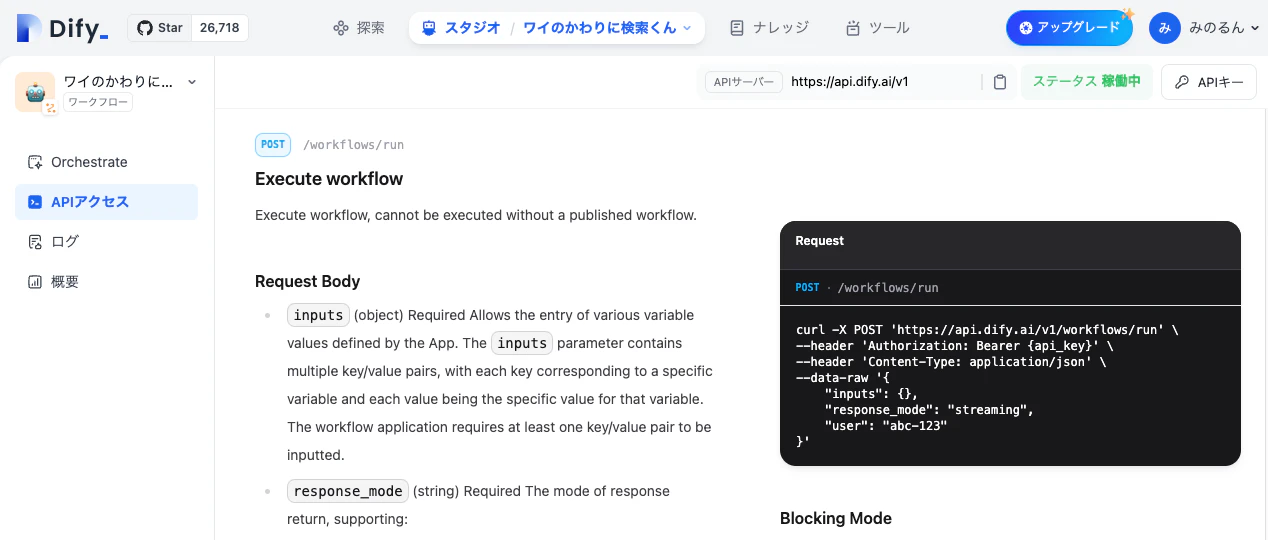This screenshot has width=1268, height=540.
Task: Click the response_mode code tag
Action: click(x=348, y=491)
